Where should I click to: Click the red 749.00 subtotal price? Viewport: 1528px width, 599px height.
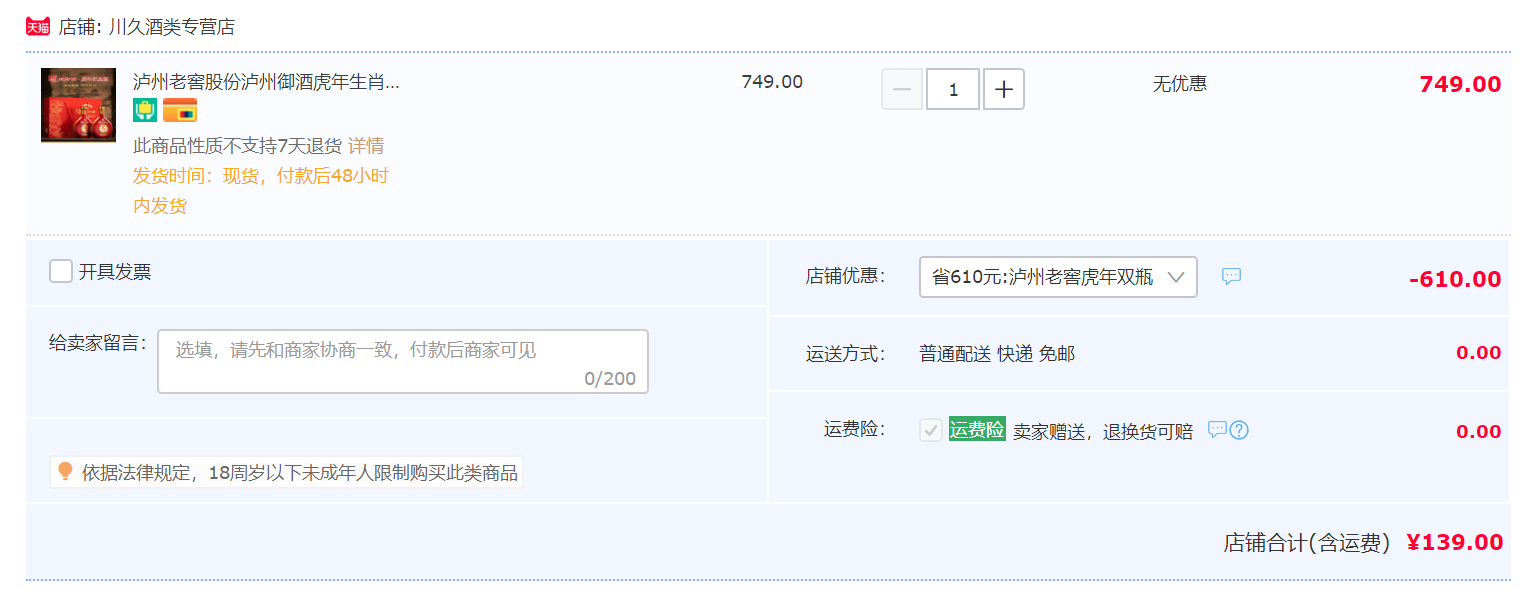click(x=1460, y=84)
